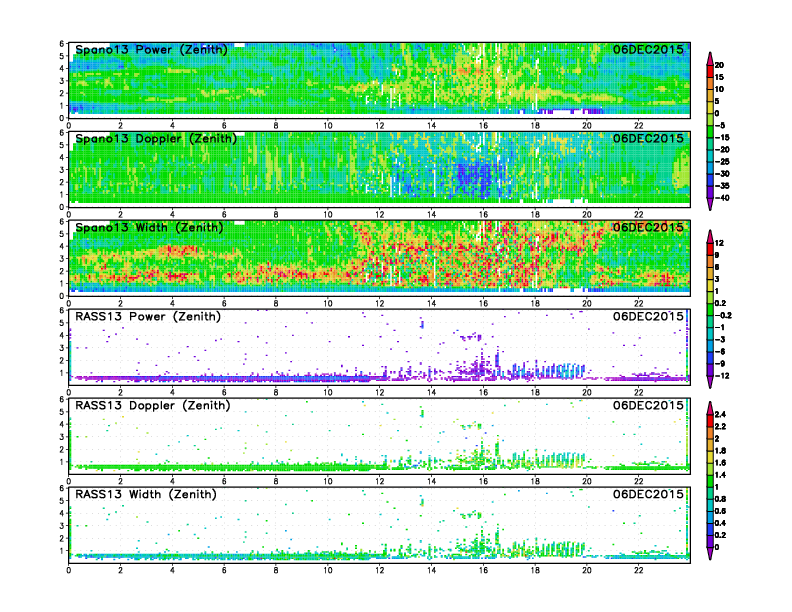Click the '15' label on the top colorbar

pos(719,77)
